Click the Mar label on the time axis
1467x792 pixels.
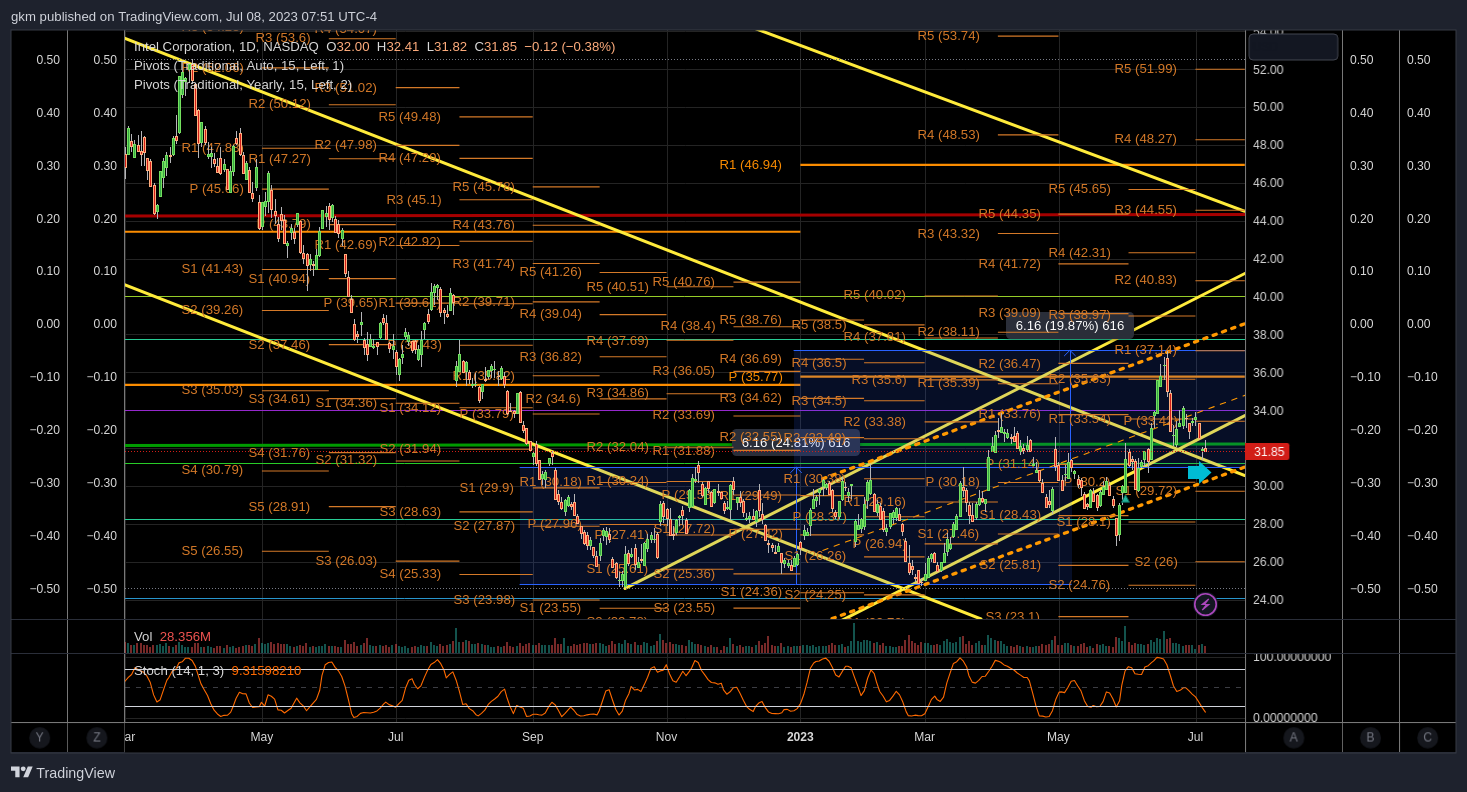pos(925,737)
